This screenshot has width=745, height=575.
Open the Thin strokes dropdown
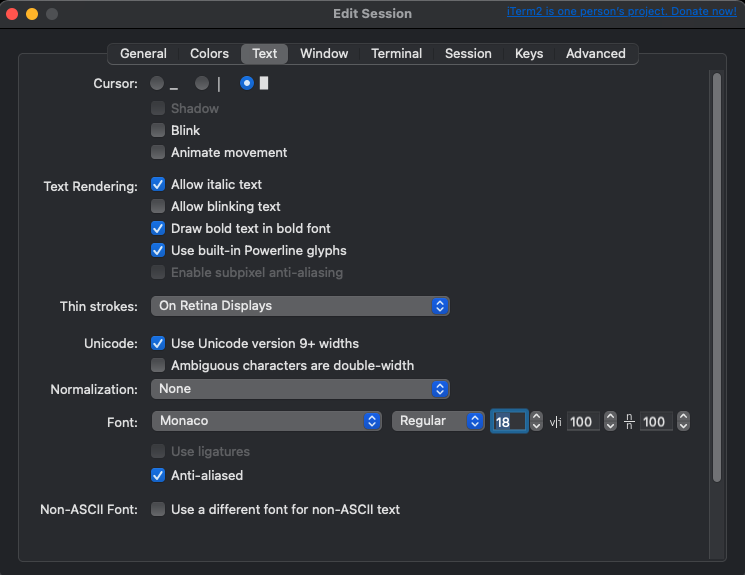coord(300,305)
